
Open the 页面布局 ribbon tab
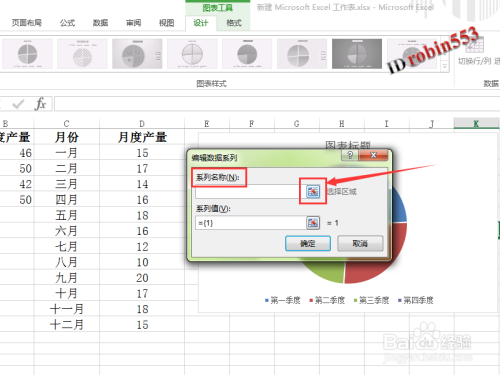click(27, 23)
